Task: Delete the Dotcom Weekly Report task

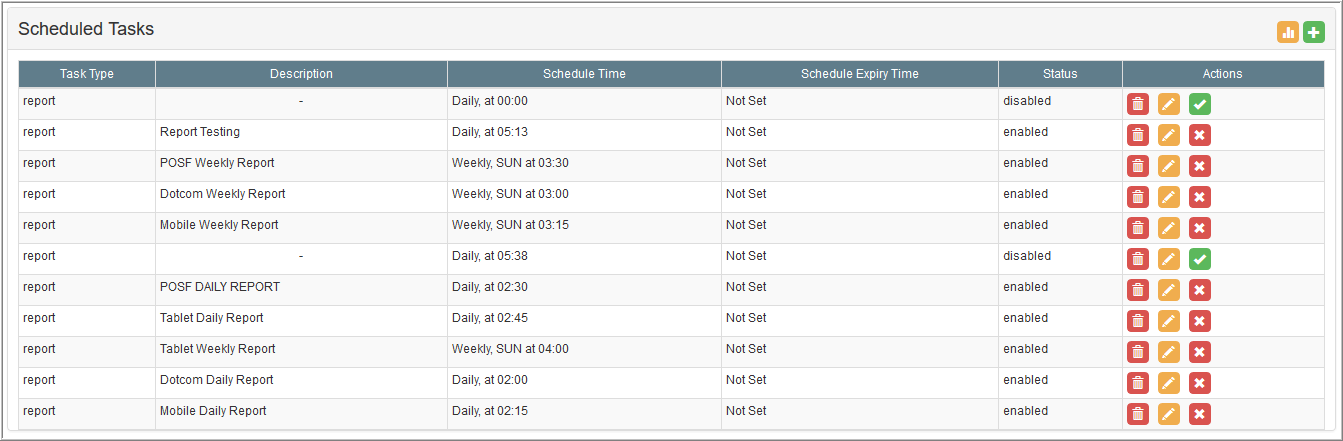Action: [1138, 197]
